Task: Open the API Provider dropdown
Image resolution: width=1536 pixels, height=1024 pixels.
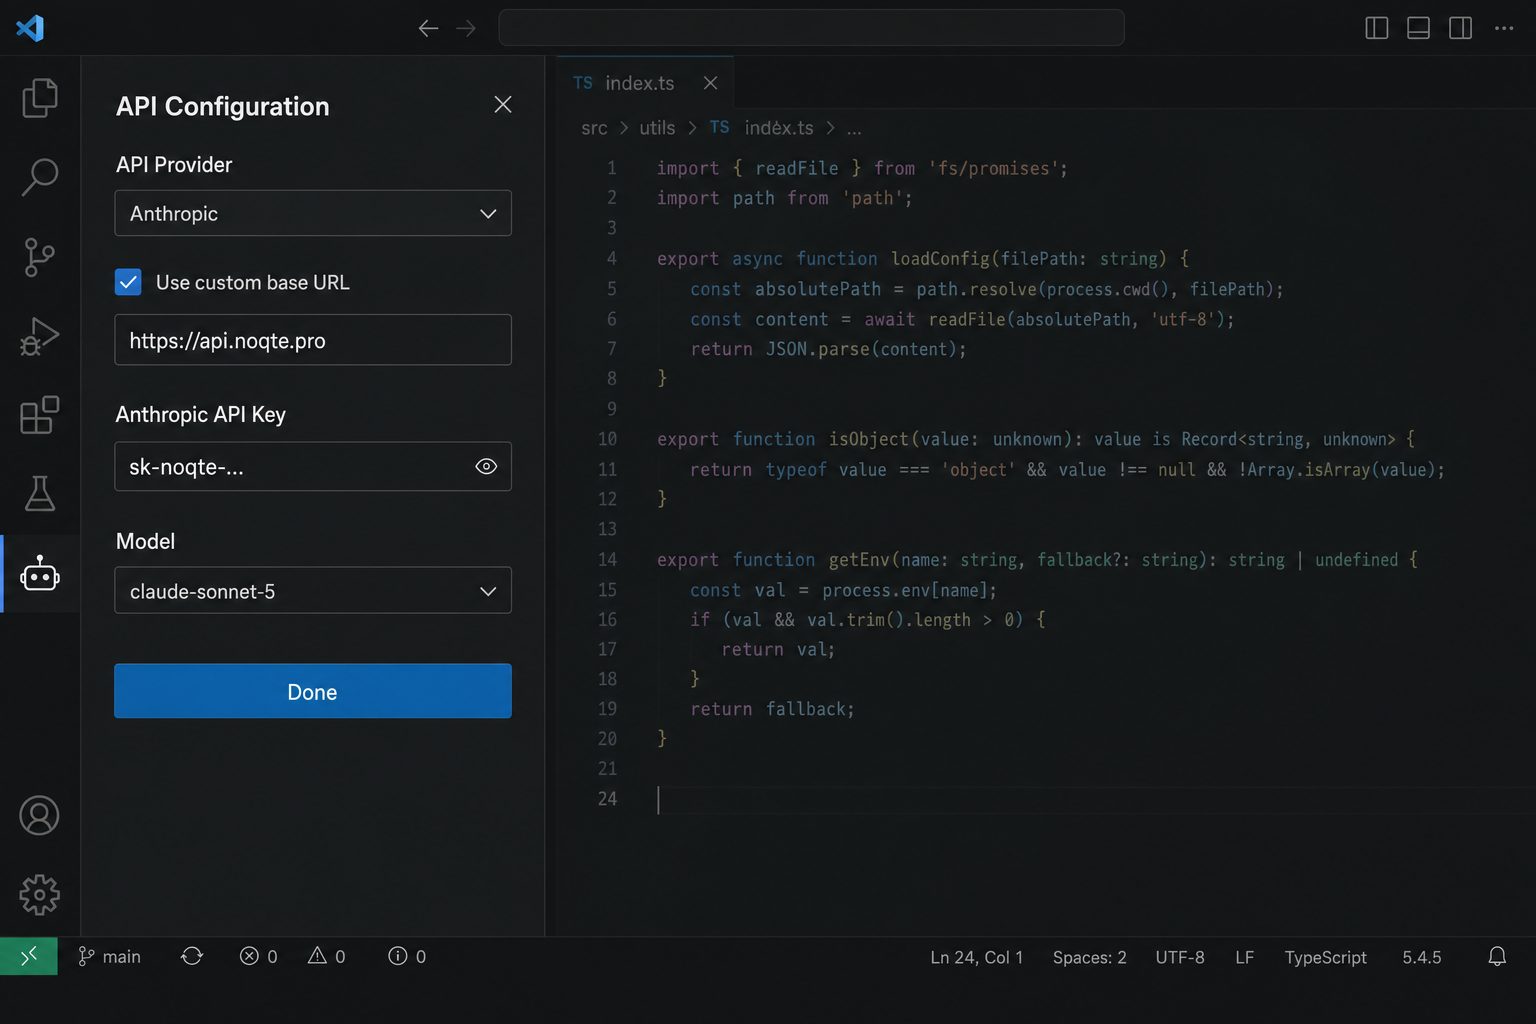Action: pos(313,213)
